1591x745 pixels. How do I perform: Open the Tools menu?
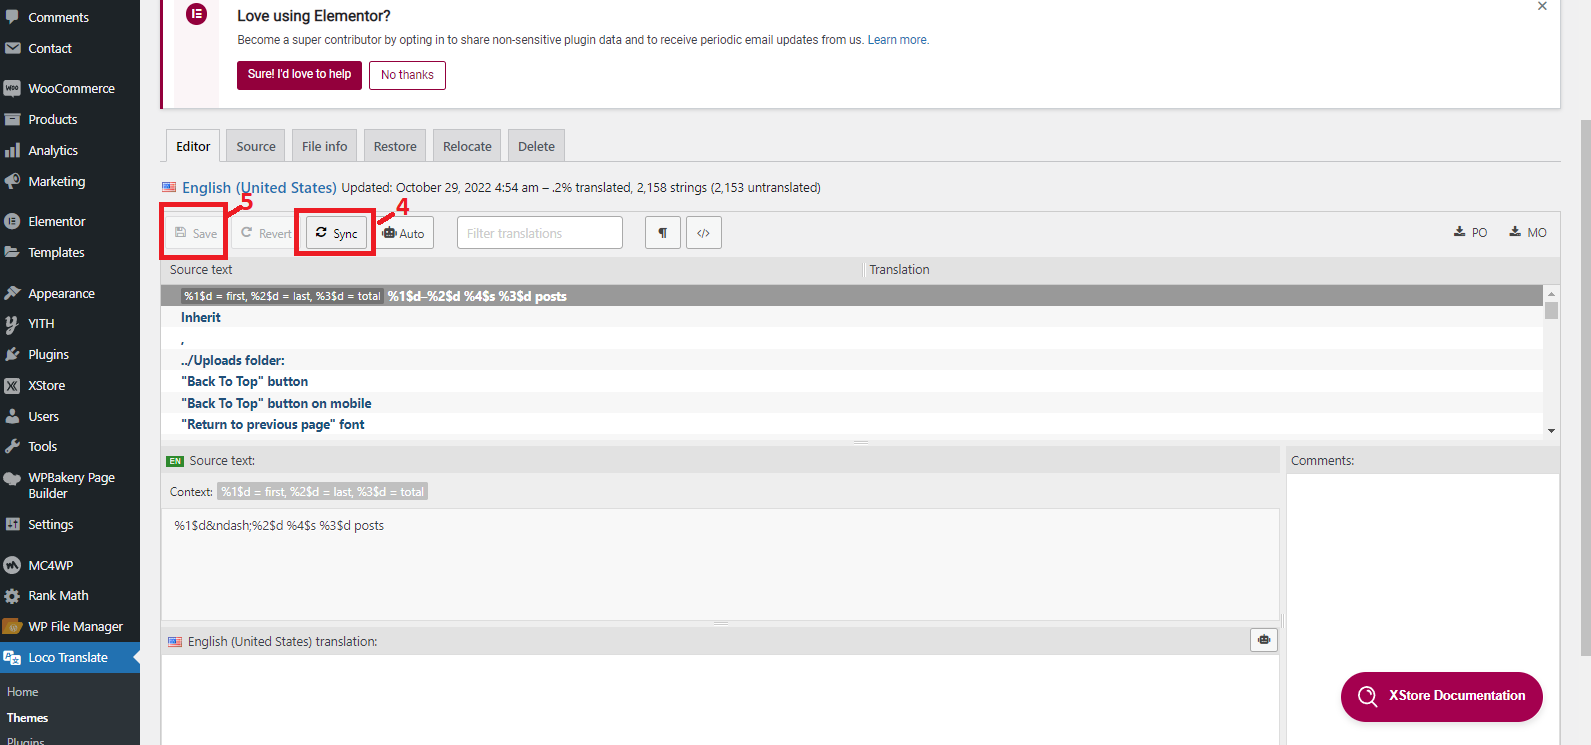tap(42, 446)
